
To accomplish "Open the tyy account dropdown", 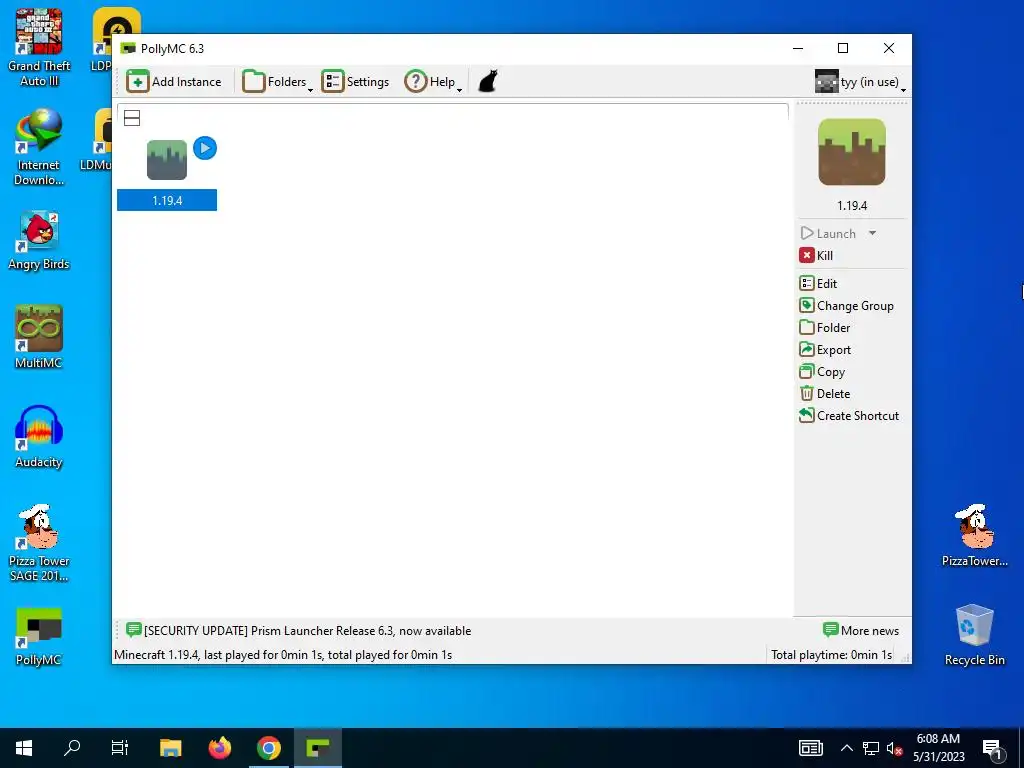I will pos(860,82).
